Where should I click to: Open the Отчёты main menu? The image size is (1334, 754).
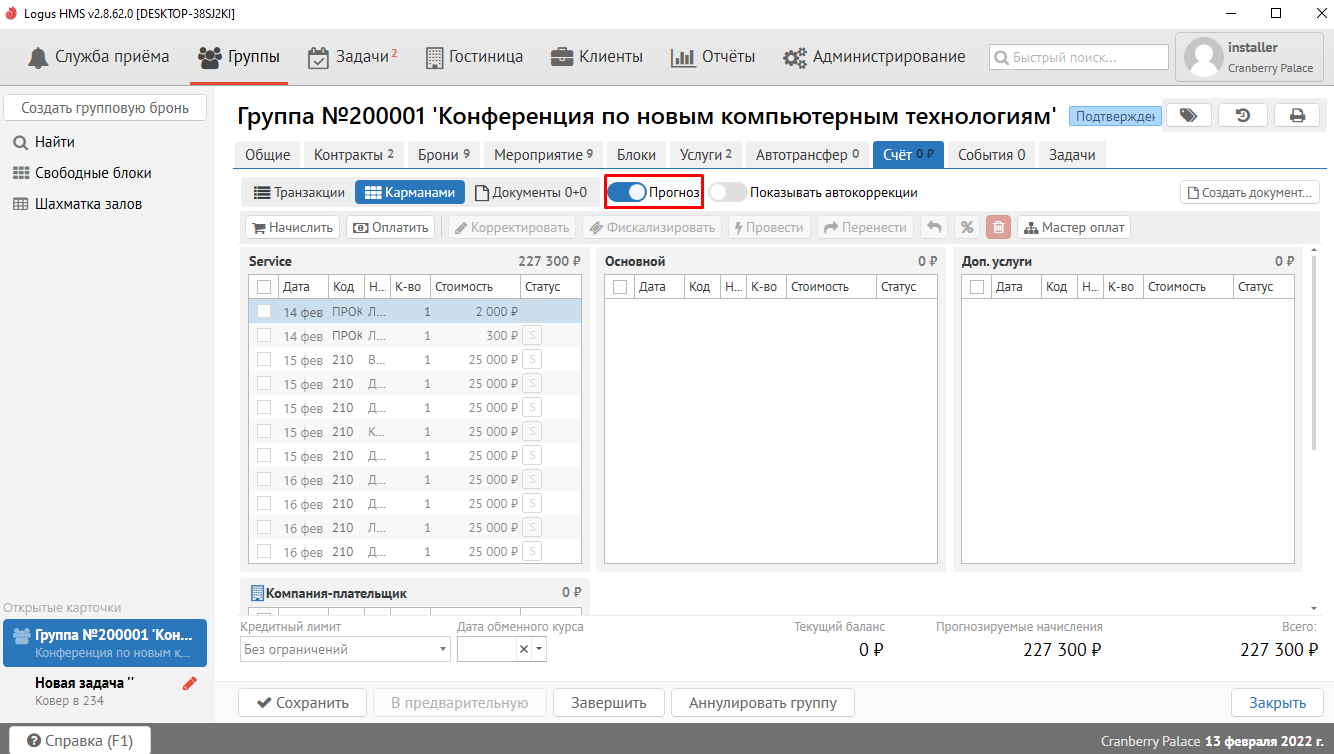tap(712, 56)
